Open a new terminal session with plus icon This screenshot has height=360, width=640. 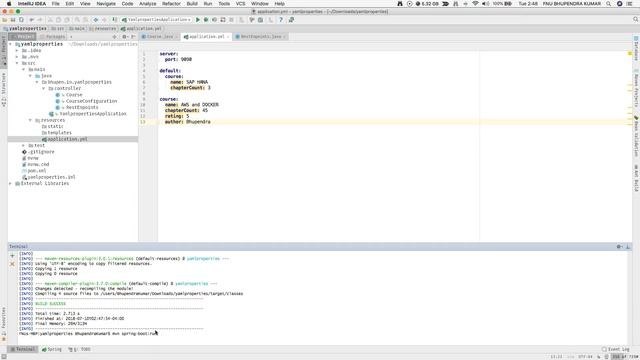[12, 256]
